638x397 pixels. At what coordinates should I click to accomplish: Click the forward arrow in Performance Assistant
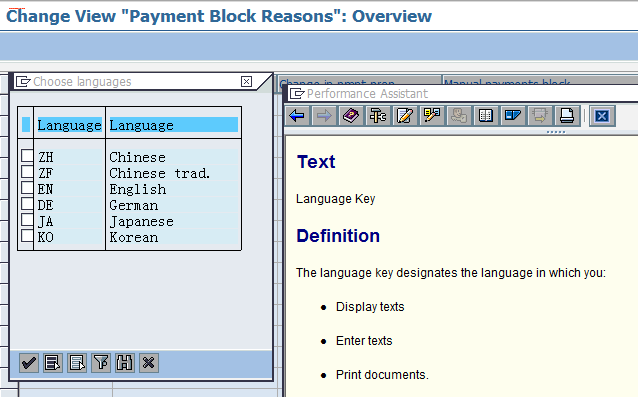pyautogui.click(x=324, y=116)
